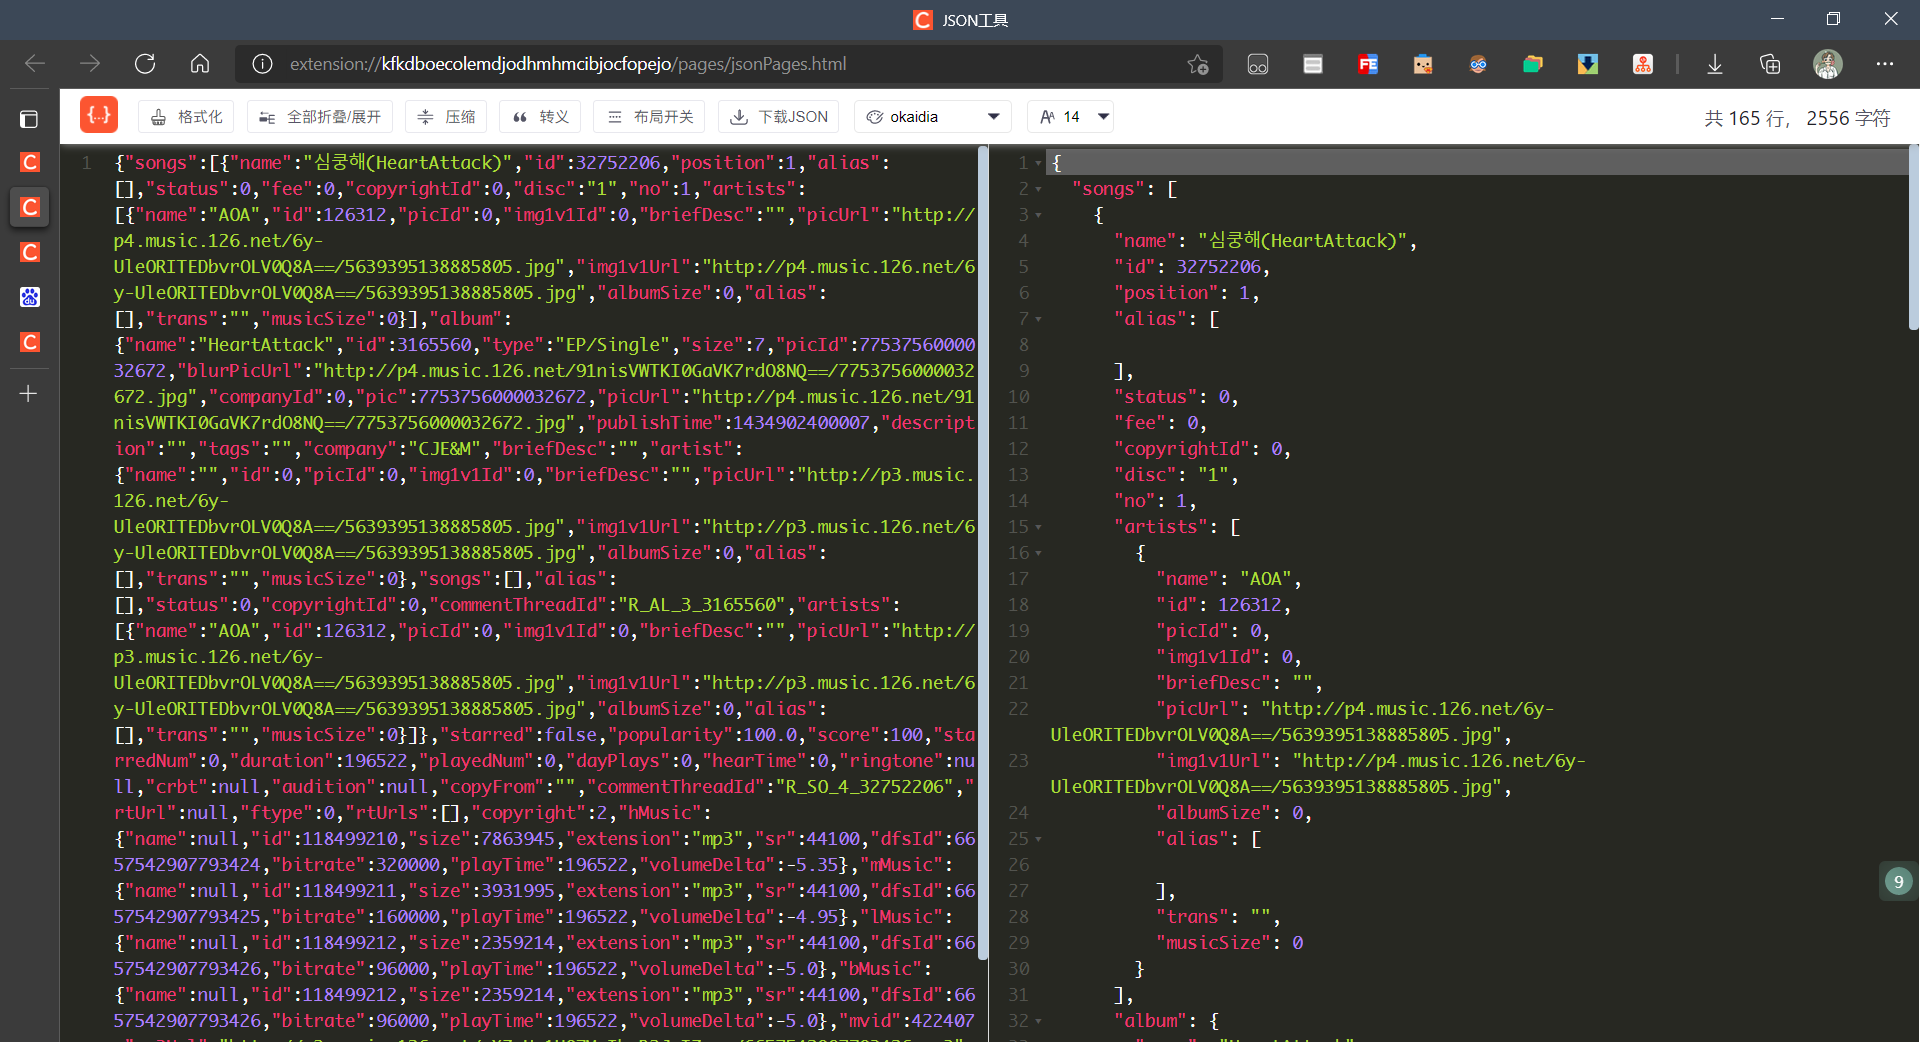Image resolution: width=1920 pixels, height=1042 pixels.
Task: Click "name": "AOA" on line 17
Action: [x=1229, y=579]
